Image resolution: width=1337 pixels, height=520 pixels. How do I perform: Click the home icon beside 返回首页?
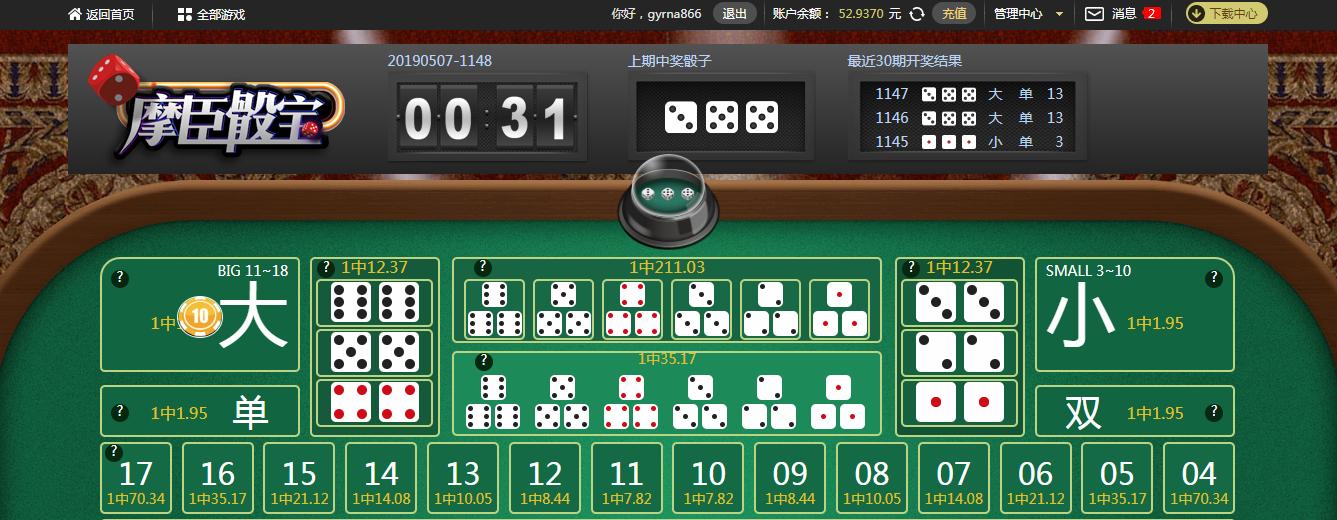pos(75,14)
